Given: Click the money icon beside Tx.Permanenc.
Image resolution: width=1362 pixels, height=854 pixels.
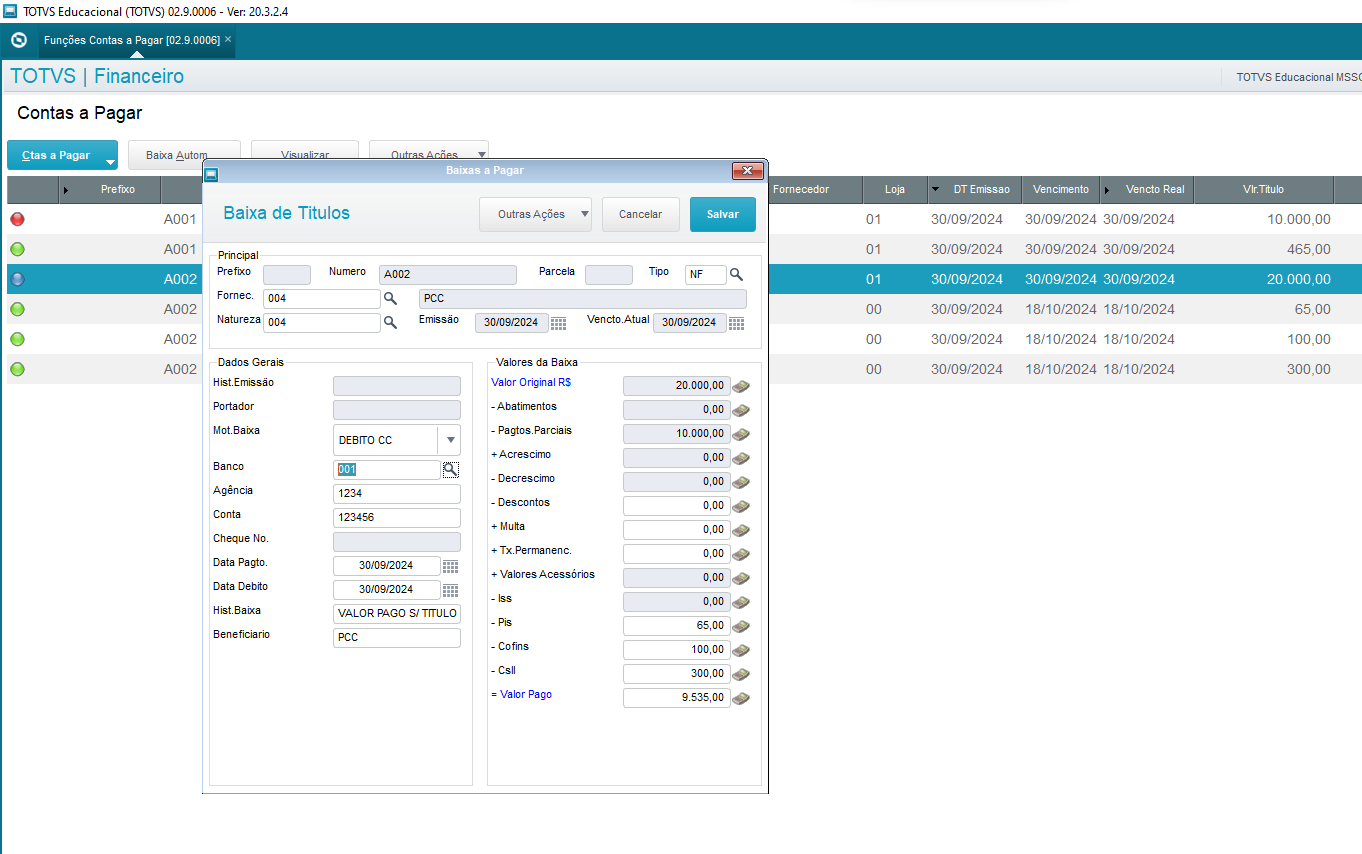Looking at the screenshot, I should pos(741,554).
